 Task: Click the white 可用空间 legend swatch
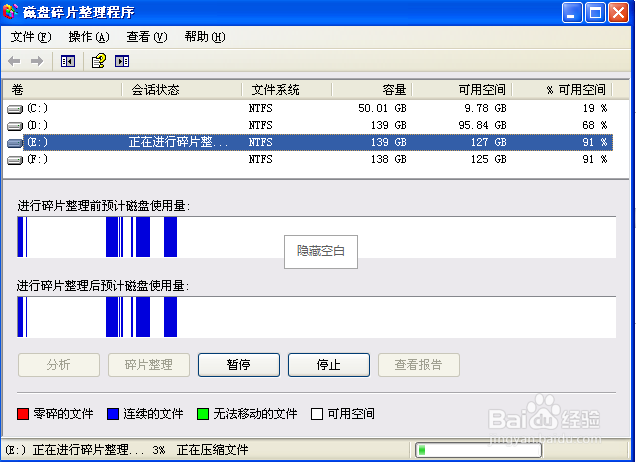(317, 414)
